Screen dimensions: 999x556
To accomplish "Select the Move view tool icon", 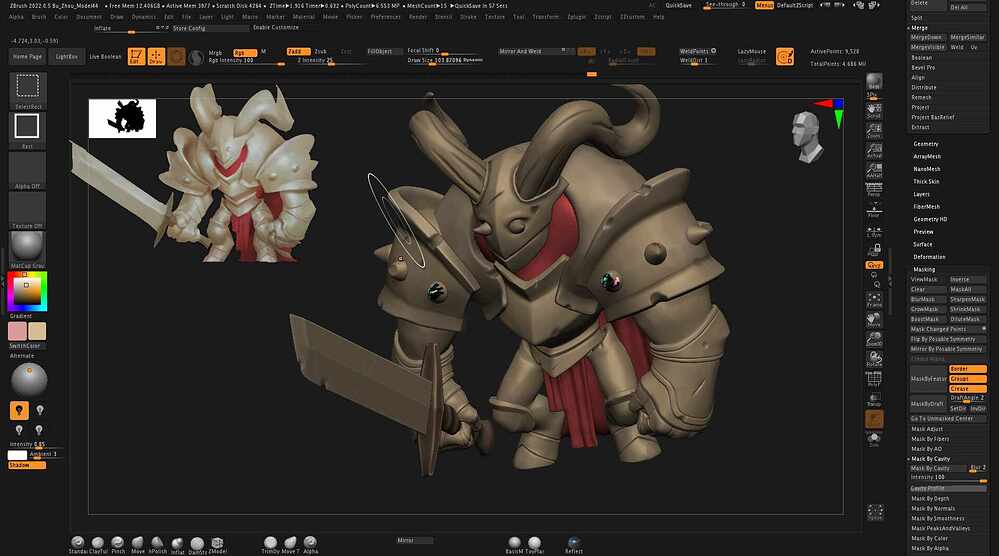I will click(874, 320).
